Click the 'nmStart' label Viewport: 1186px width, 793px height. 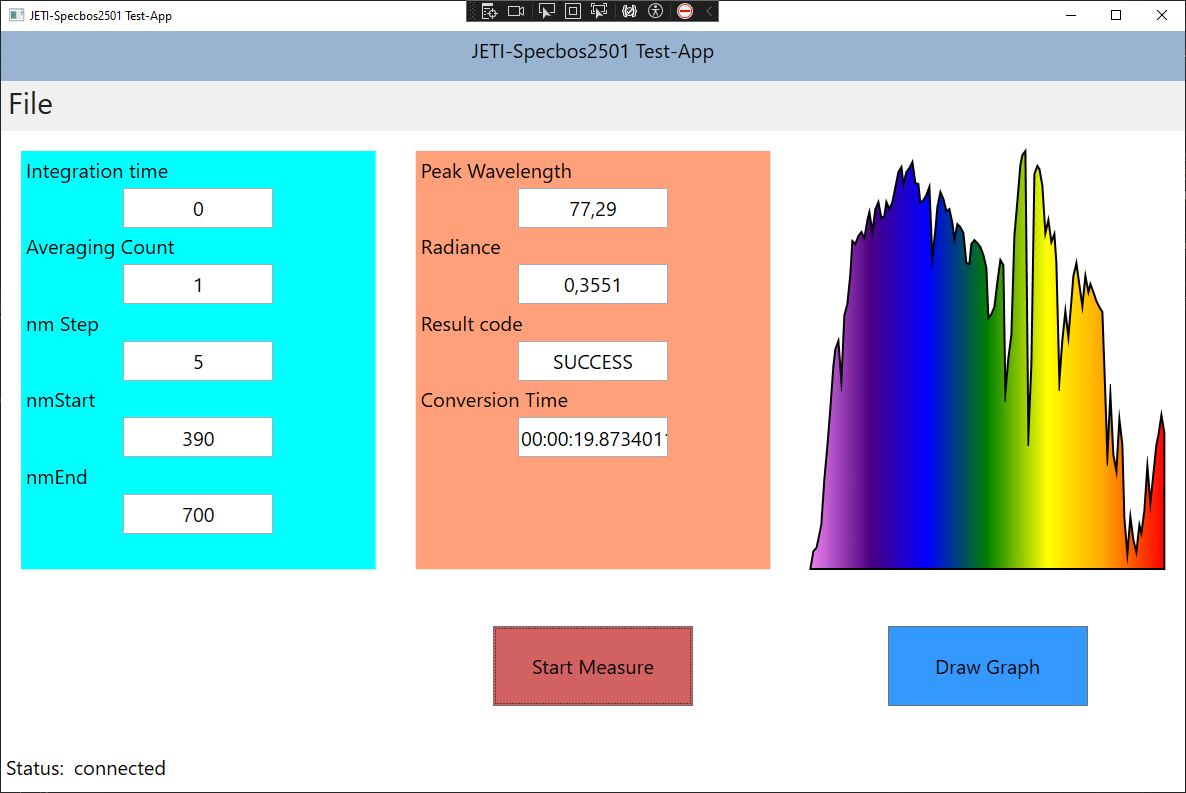point(61,400)
